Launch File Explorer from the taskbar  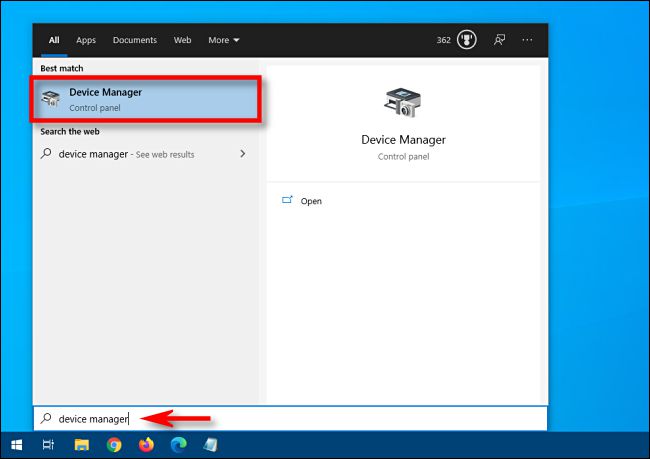(82, 444)
